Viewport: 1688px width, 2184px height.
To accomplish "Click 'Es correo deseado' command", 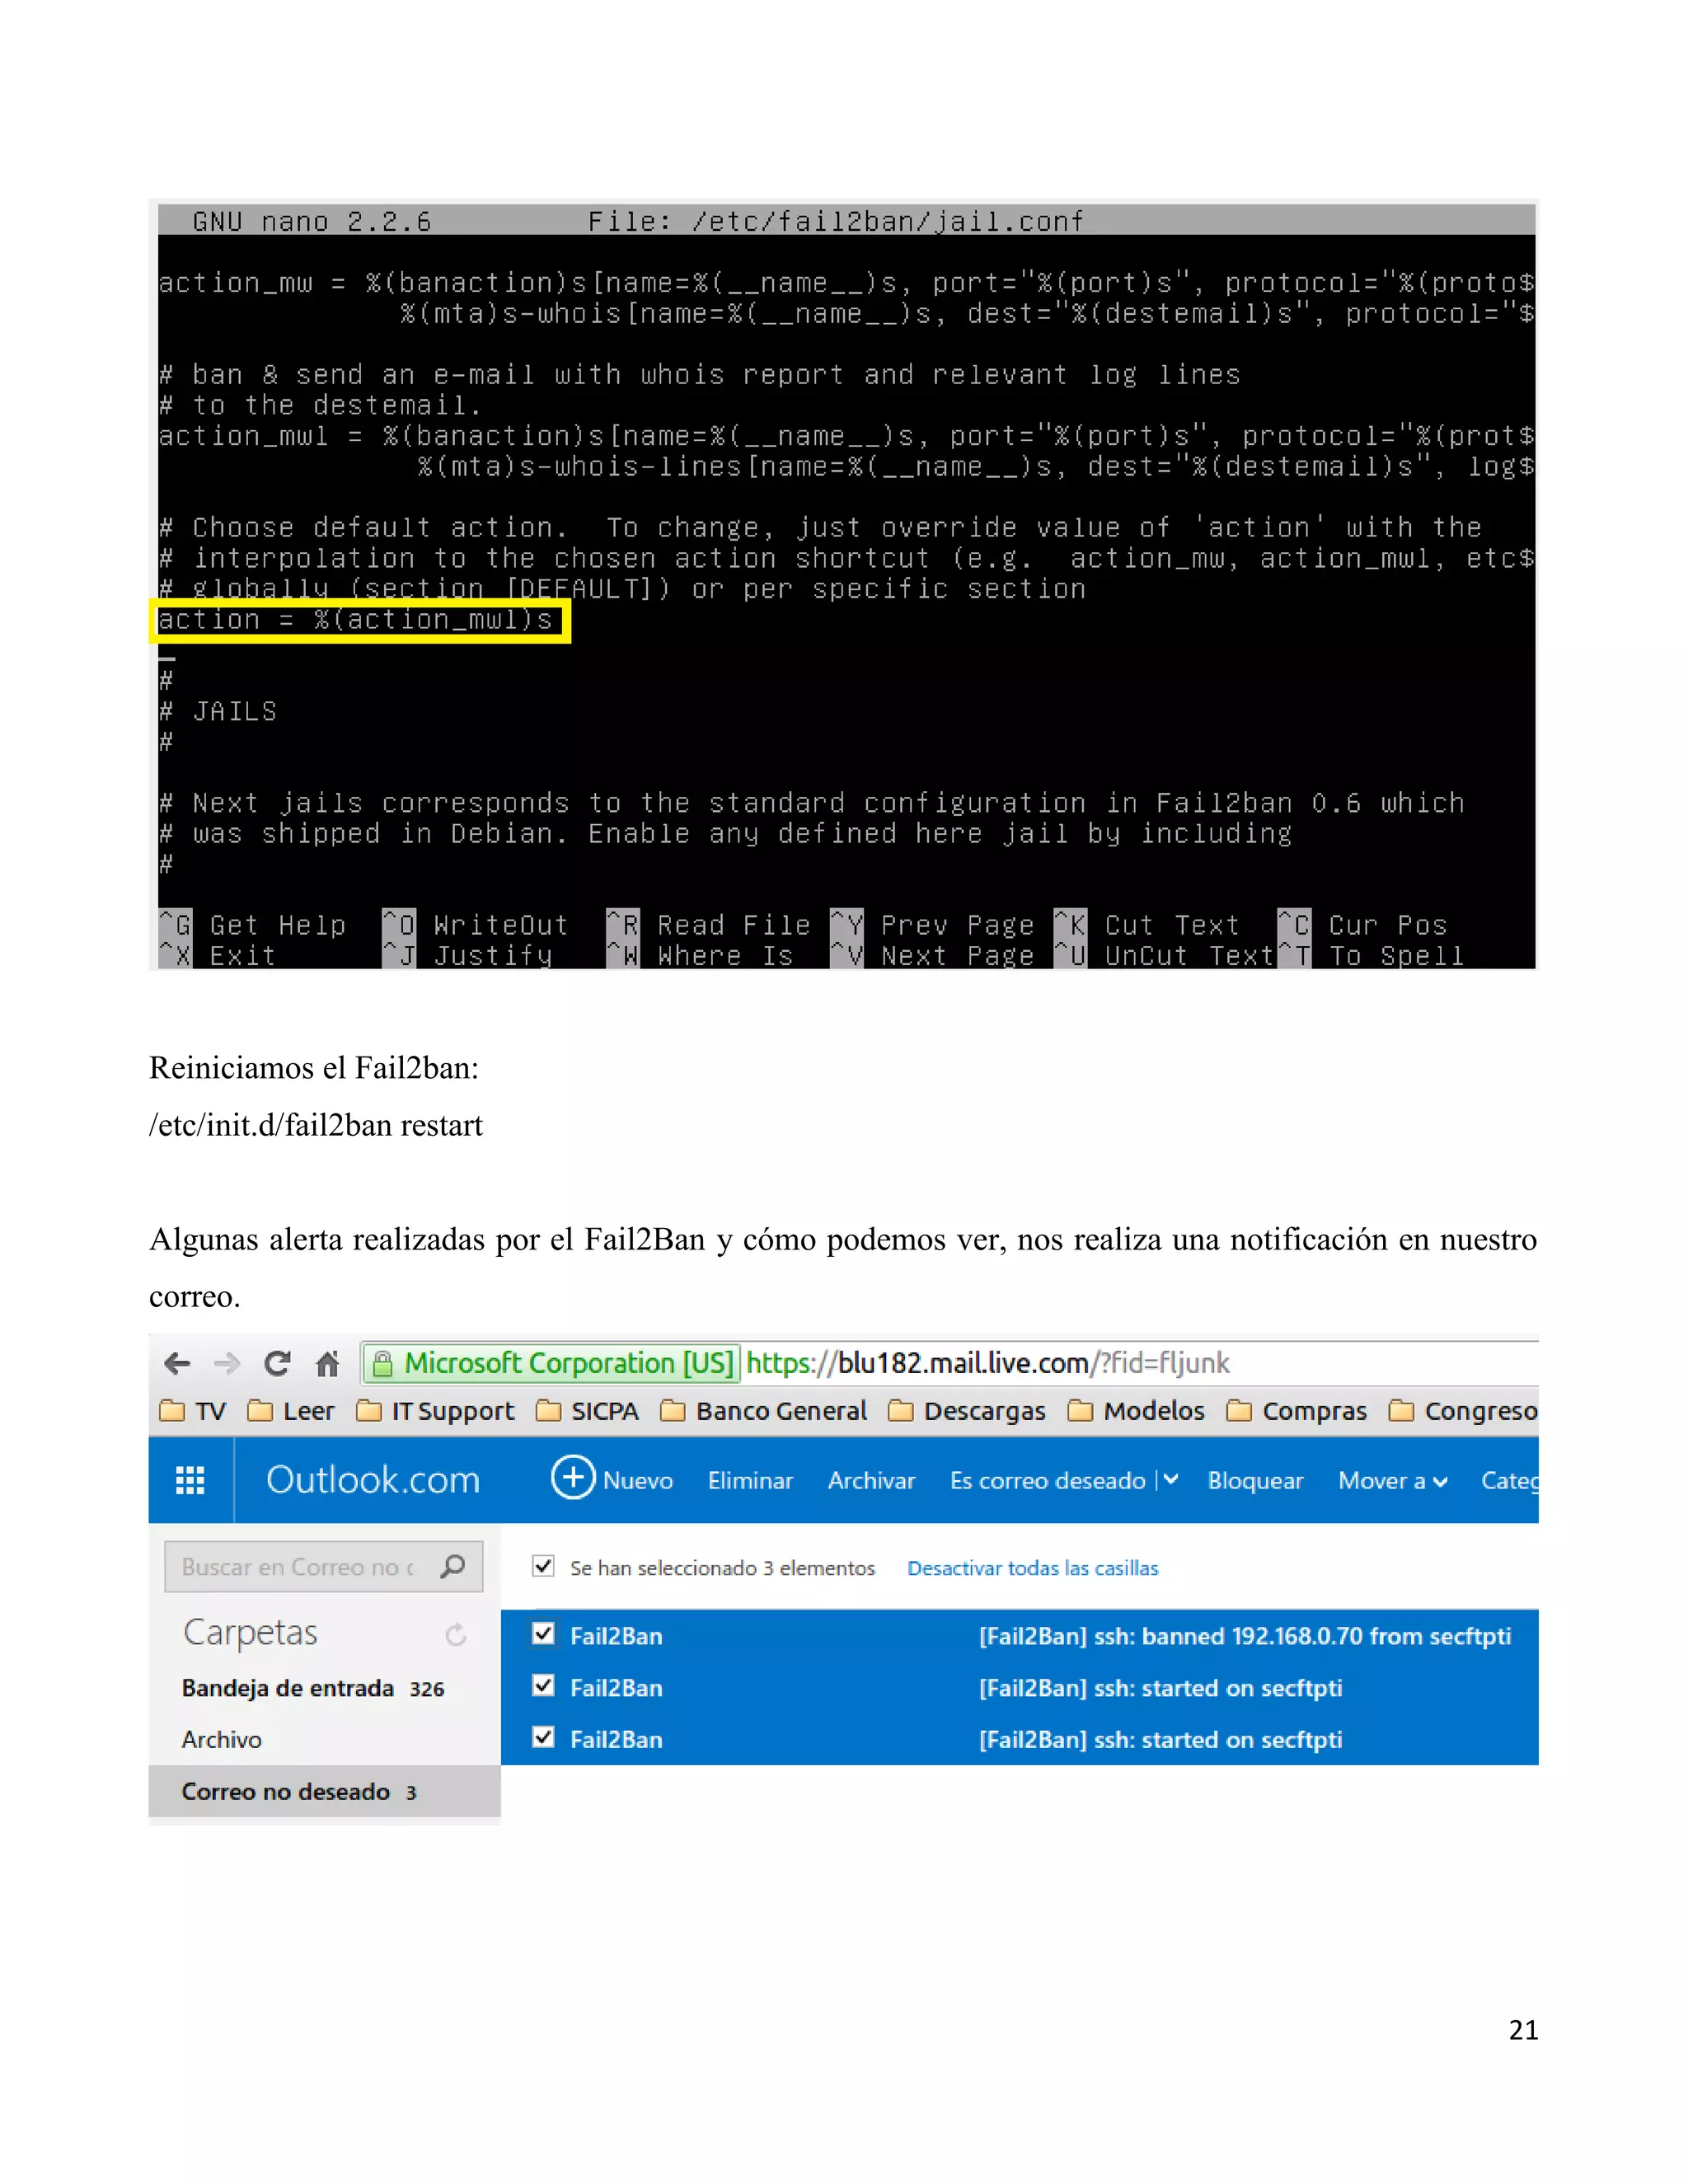I will point(1047,1481).
